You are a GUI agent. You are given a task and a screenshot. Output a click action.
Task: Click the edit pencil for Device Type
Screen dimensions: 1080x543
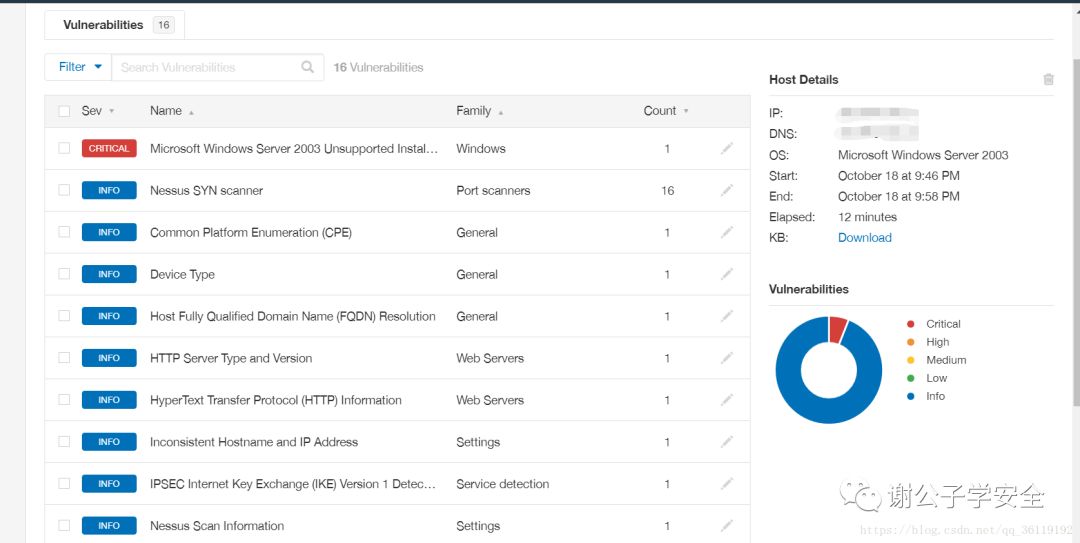point(727,275)
